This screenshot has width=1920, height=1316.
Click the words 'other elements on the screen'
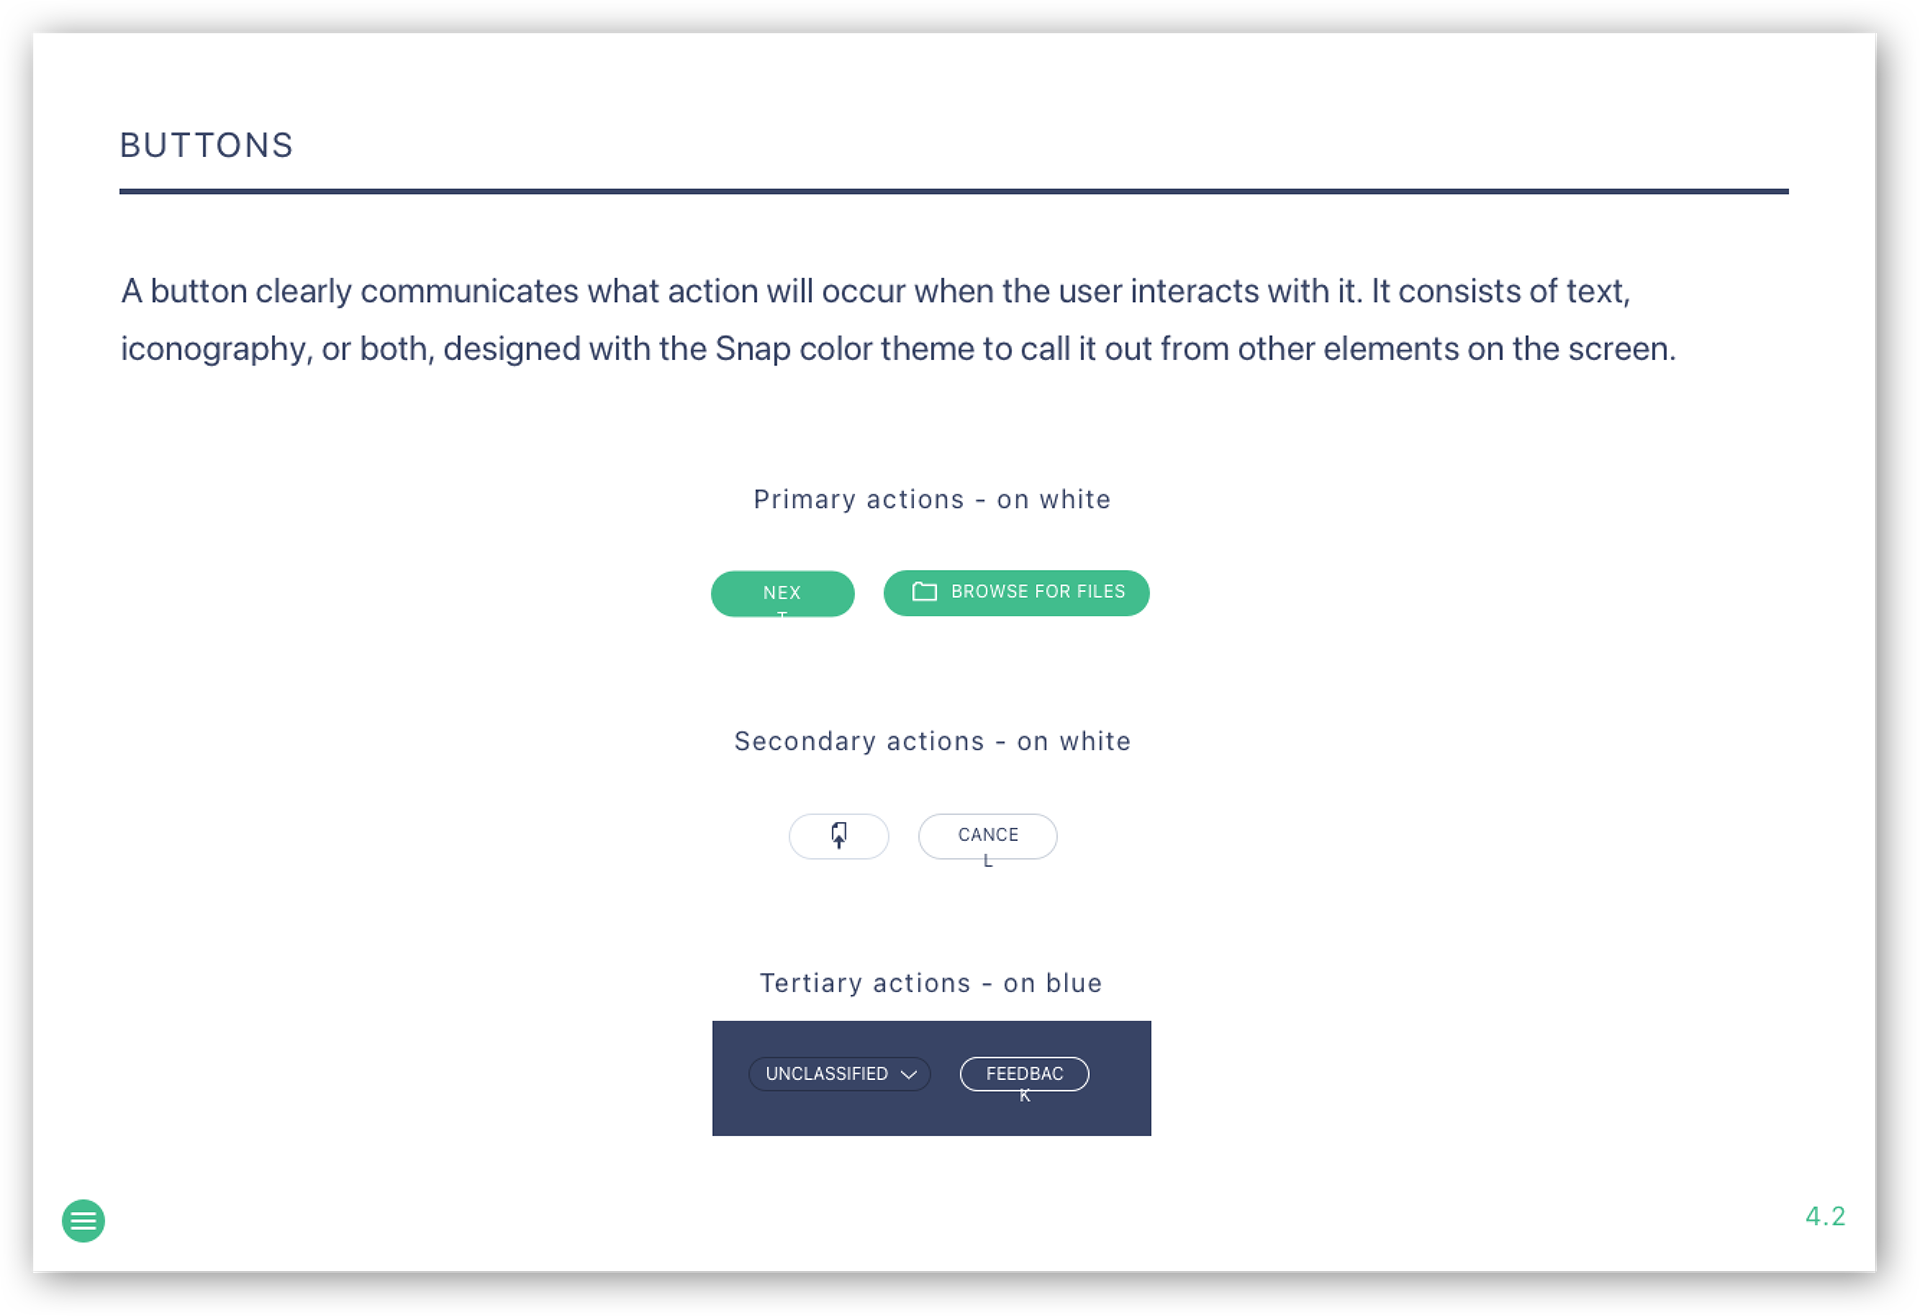click(1456, 349)
